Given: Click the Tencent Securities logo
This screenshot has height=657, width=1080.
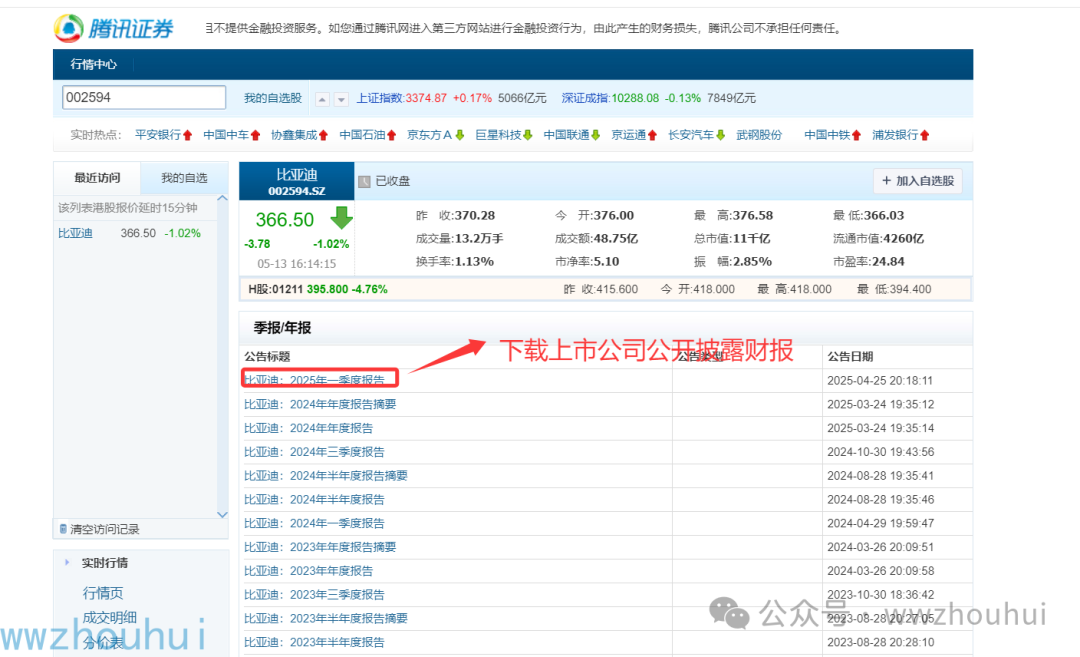Looking at the screenshot, I should point(114,28).
